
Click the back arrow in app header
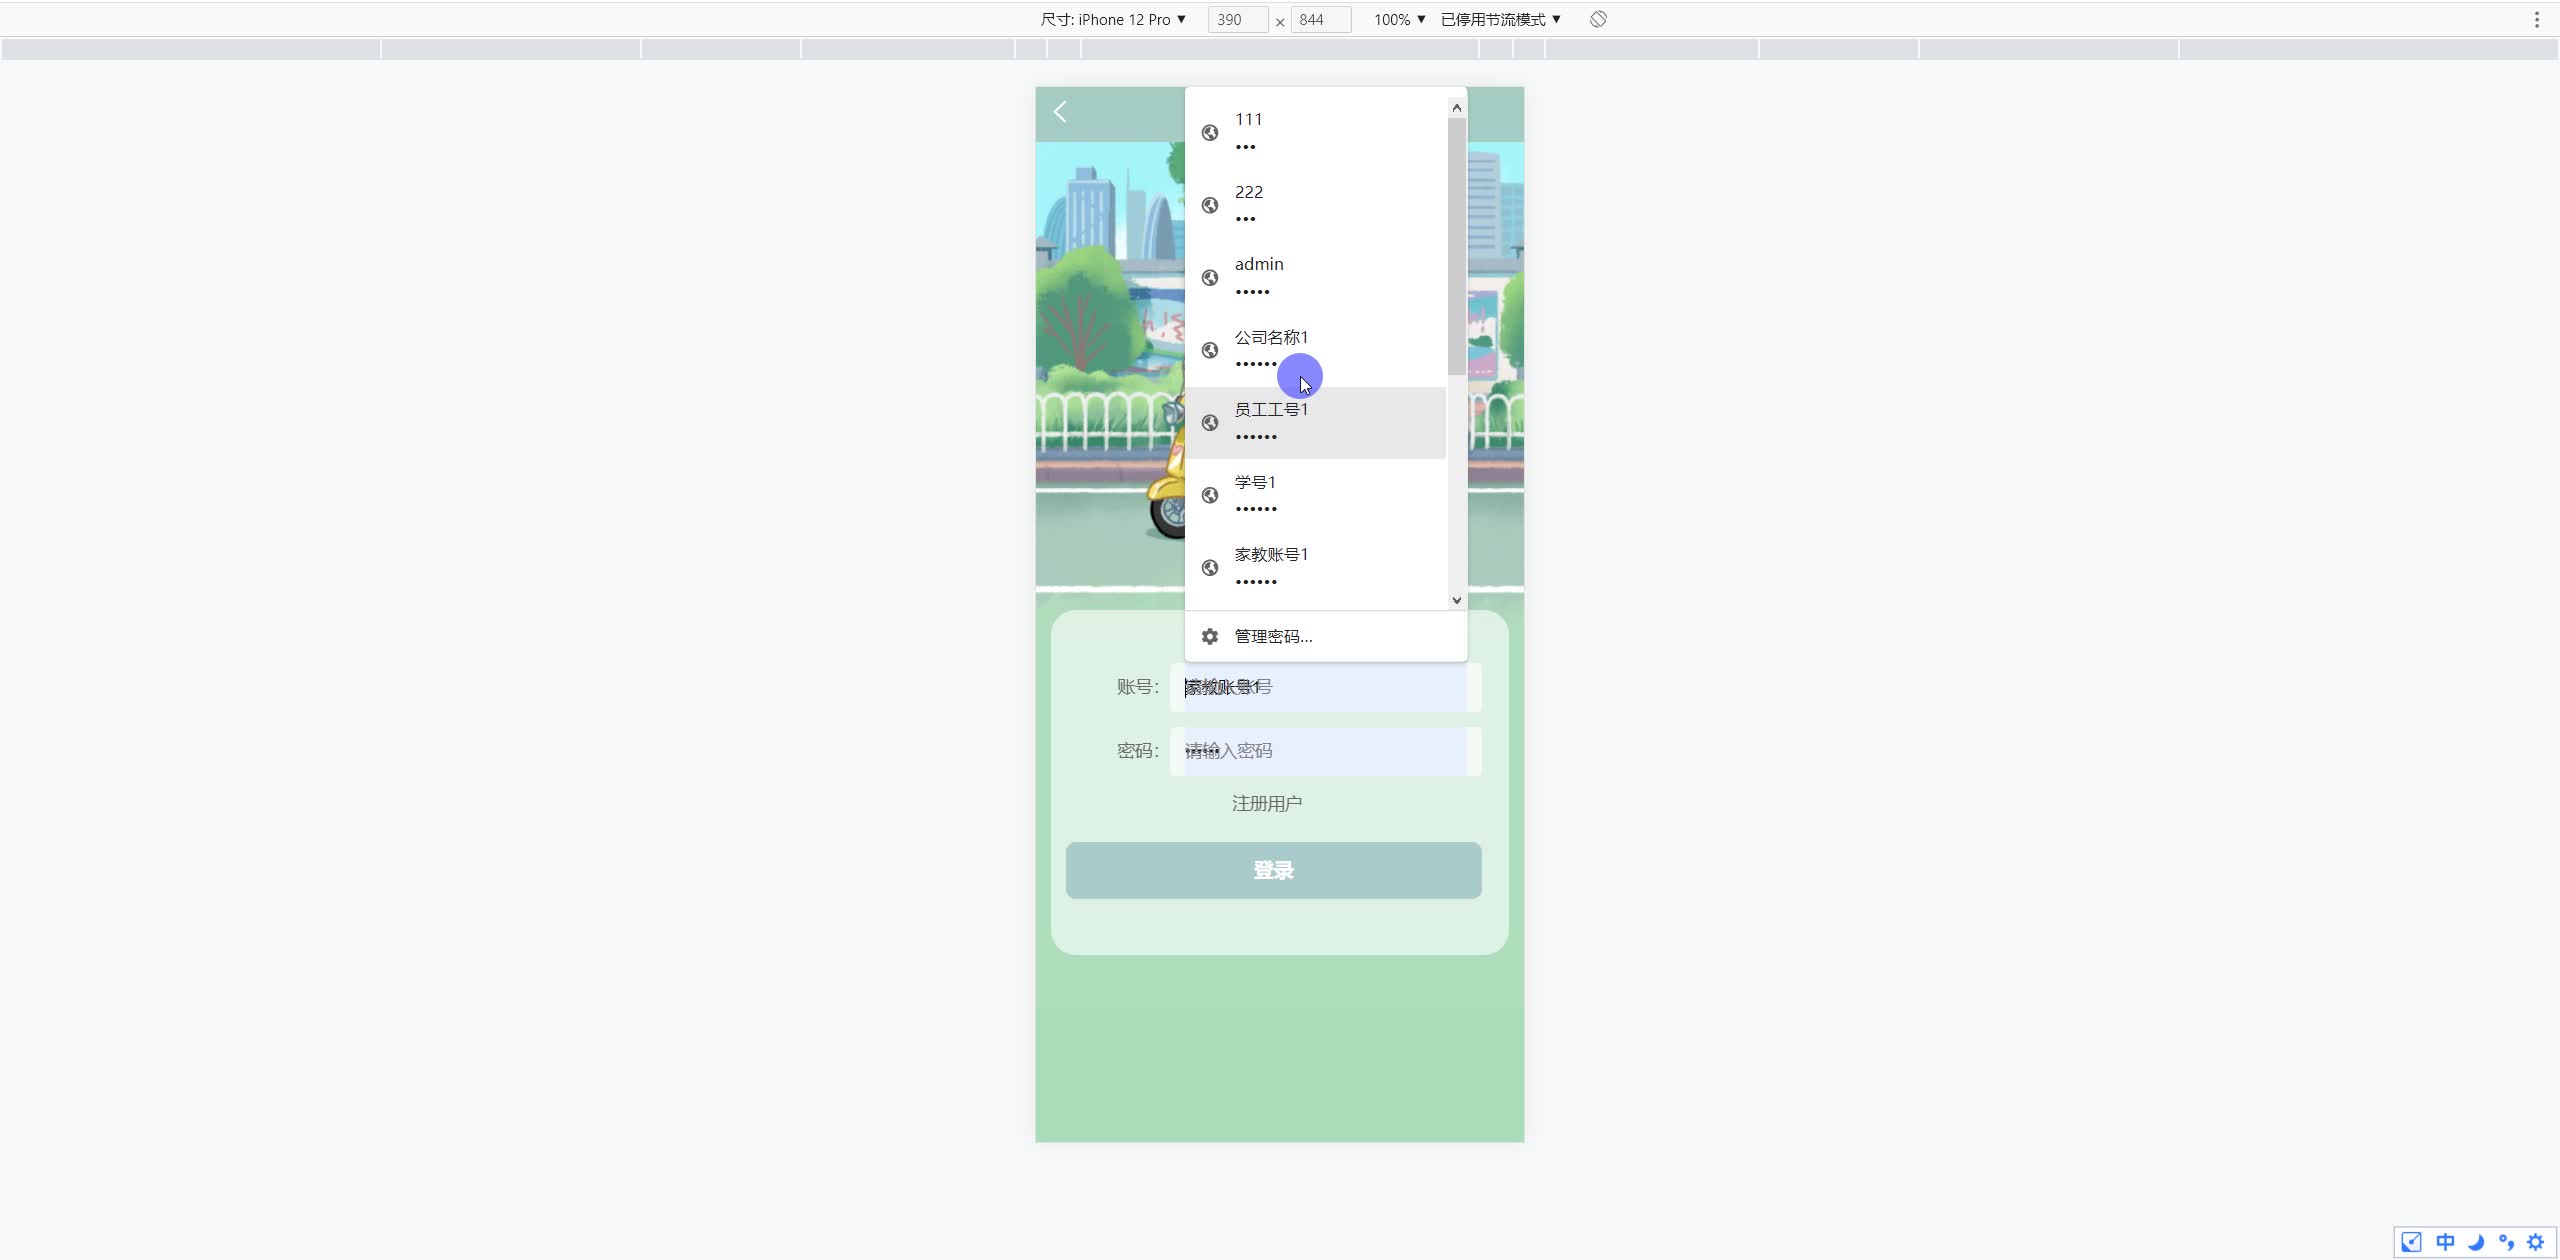[x=1061, y=112]
